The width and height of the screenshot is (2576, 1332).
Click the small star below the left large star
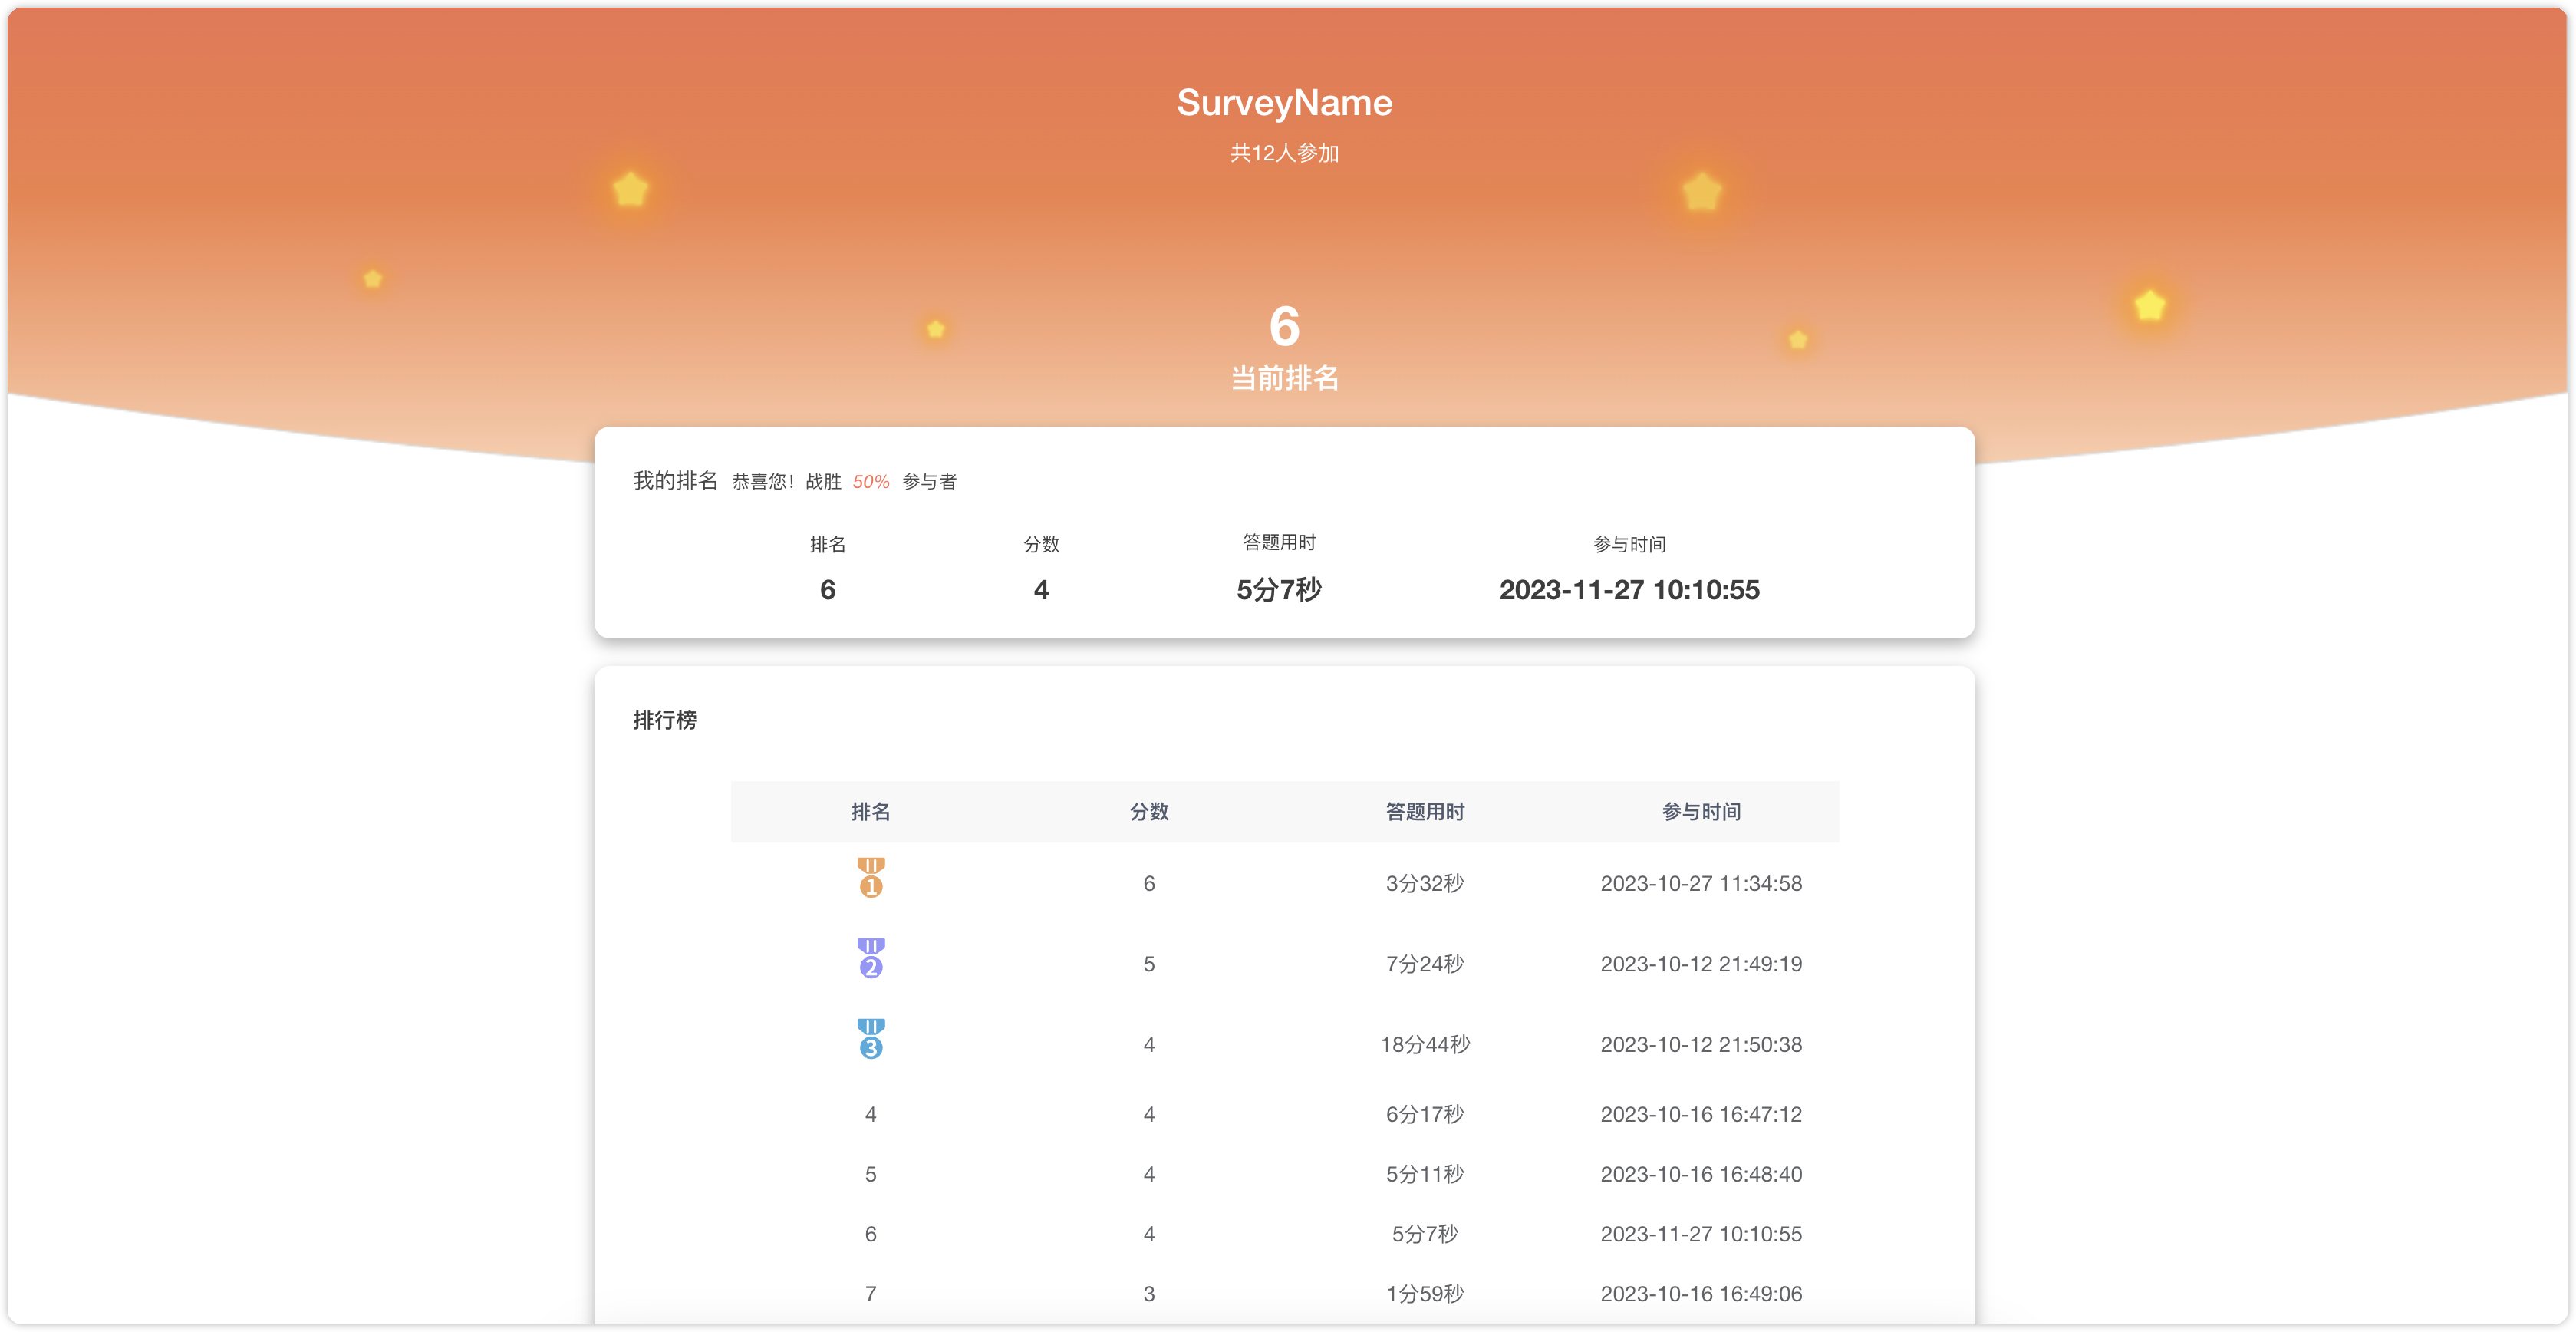tap(372, 279)
